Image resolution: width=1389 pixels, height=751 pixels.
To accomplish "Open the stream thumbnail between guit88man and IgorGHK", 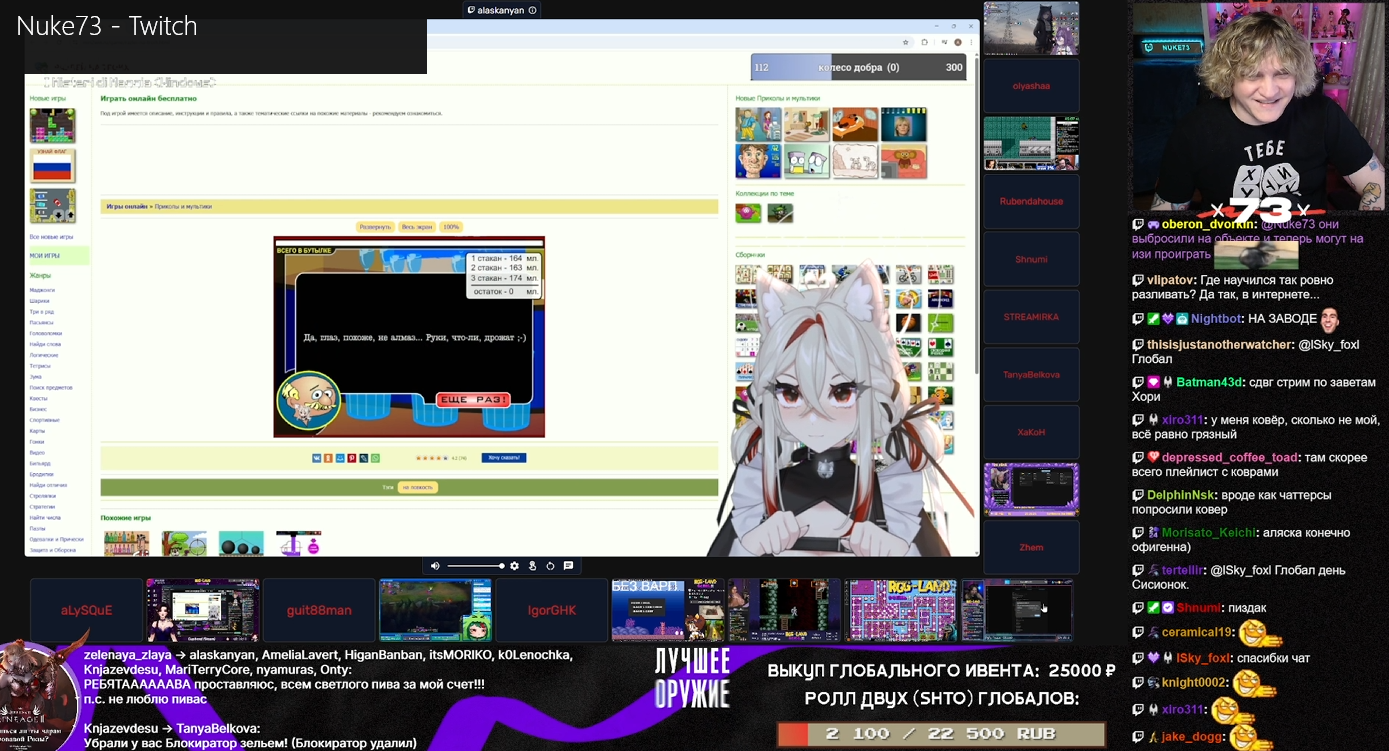I will 436,610.
